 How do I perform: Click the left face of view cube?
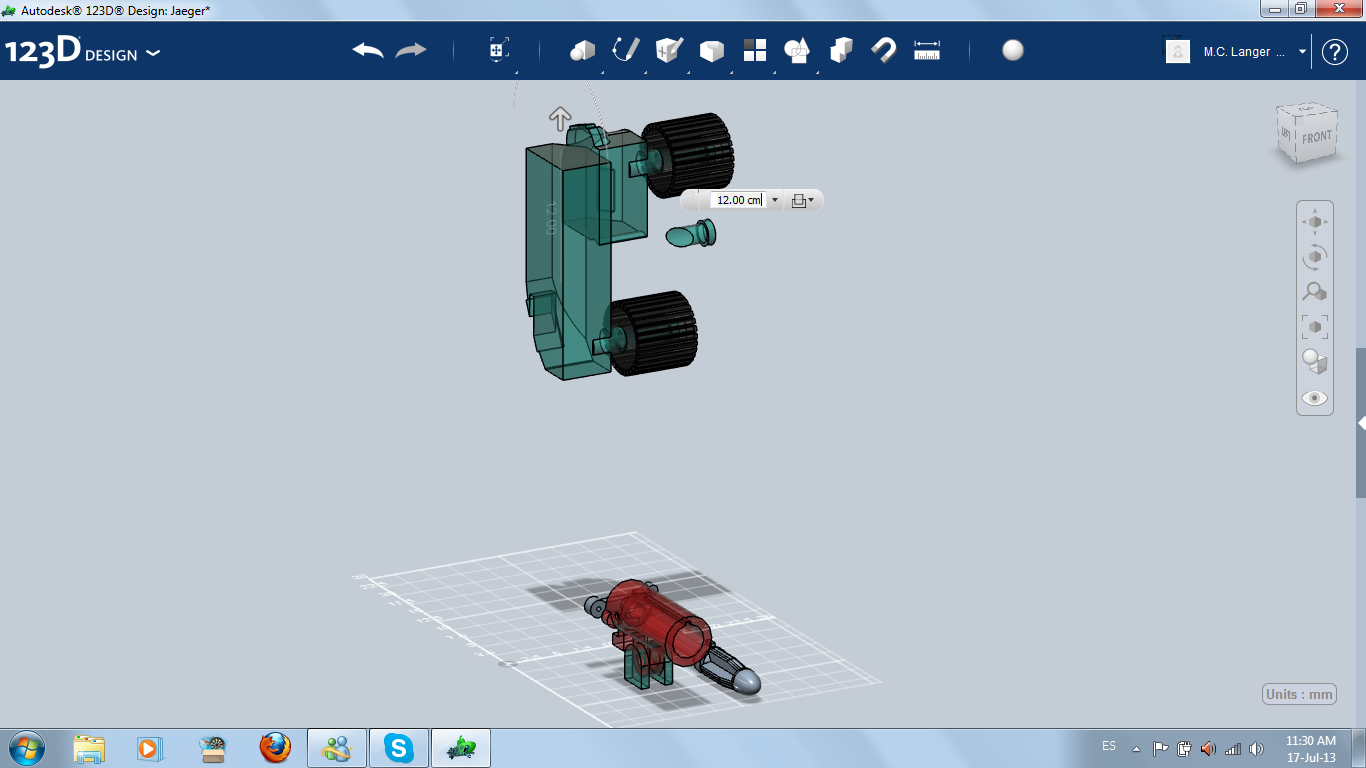click(x=1287, y=132)
